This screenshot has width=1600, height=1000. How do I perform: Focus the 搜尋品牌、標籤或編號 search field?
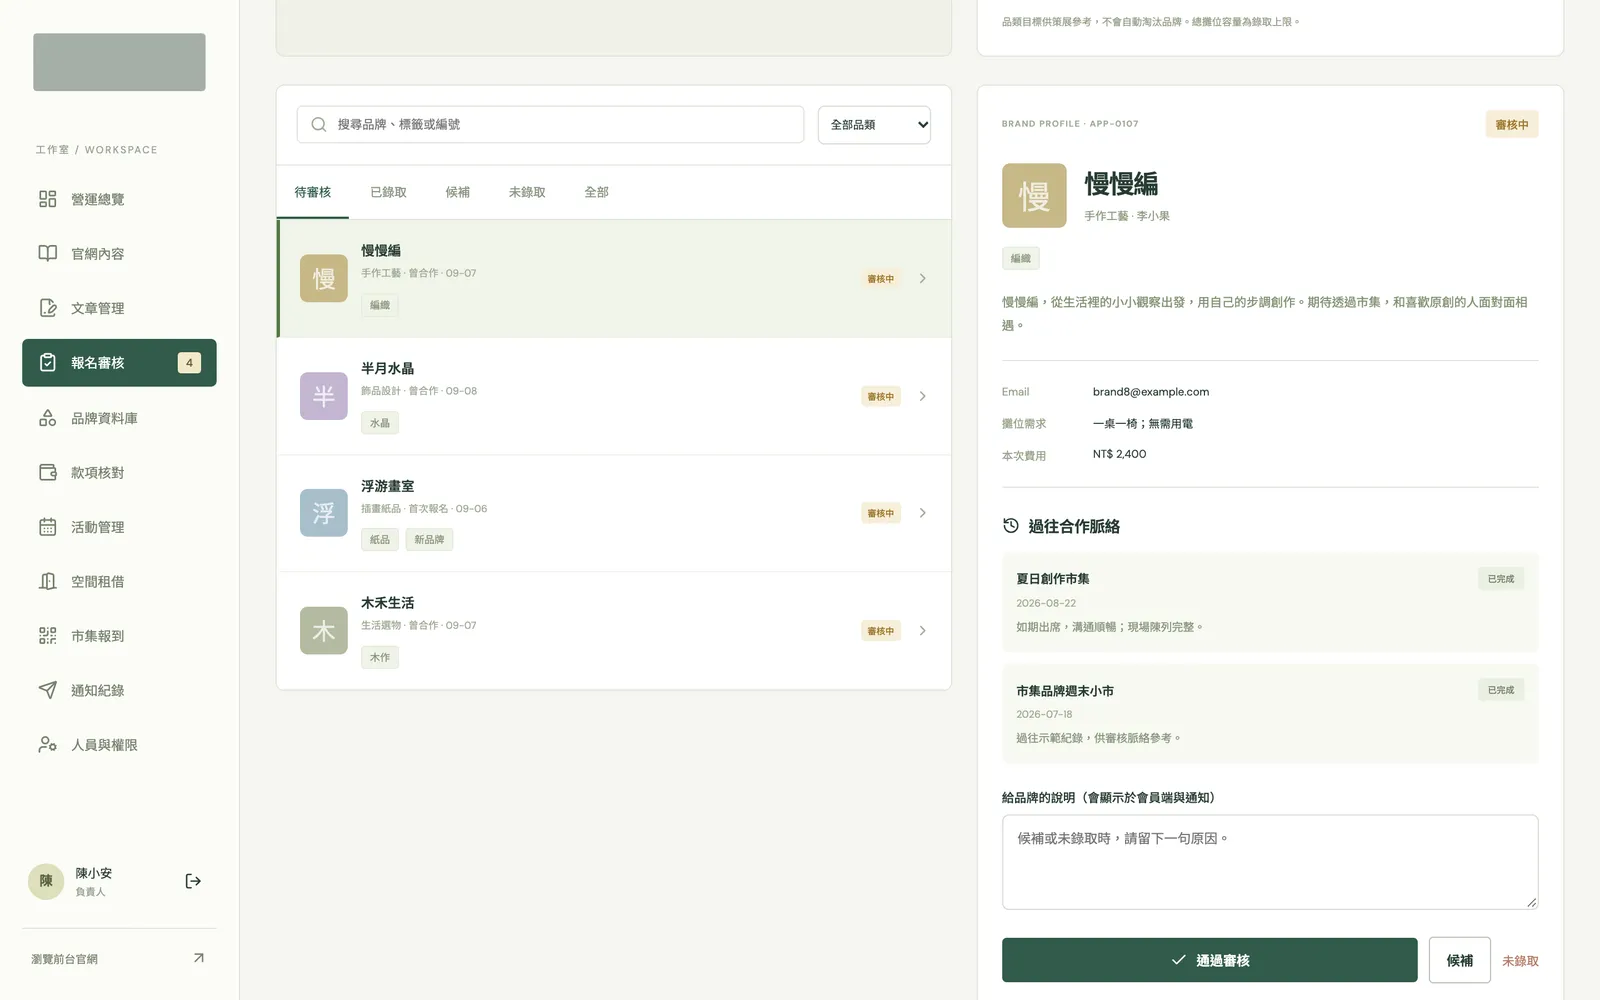(x=550, y=124)
